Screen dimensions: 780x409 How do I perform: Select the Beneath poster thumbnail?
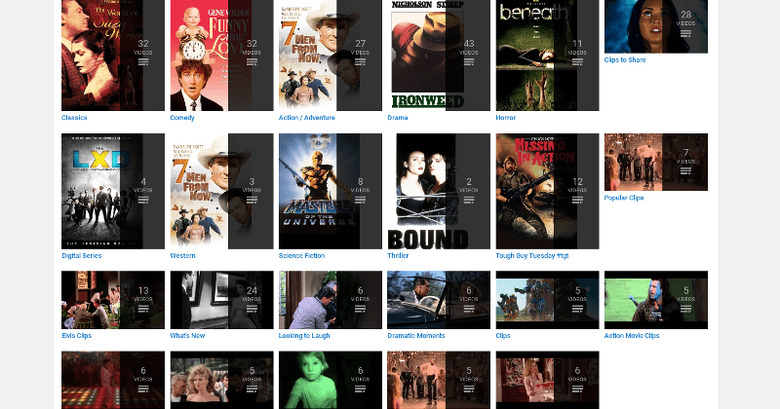click(x=547, y=55)
